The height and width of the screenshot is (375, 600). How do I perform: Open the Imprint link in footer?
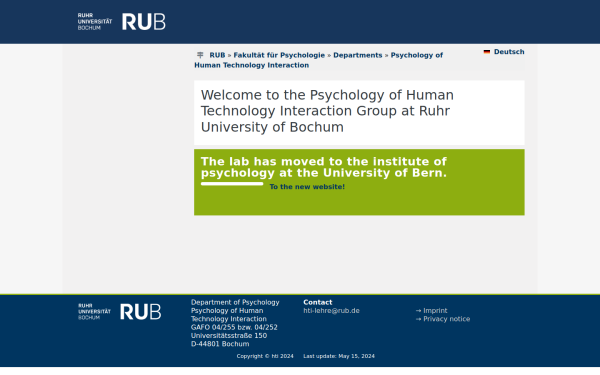(x=435, y=311)
